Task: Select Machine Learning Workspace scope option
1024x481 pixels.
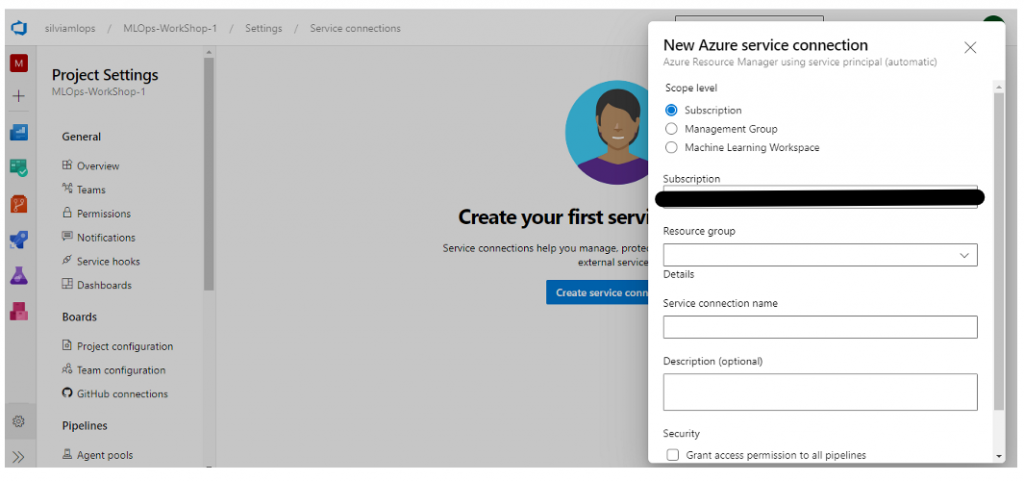Action: click(671, 147)
